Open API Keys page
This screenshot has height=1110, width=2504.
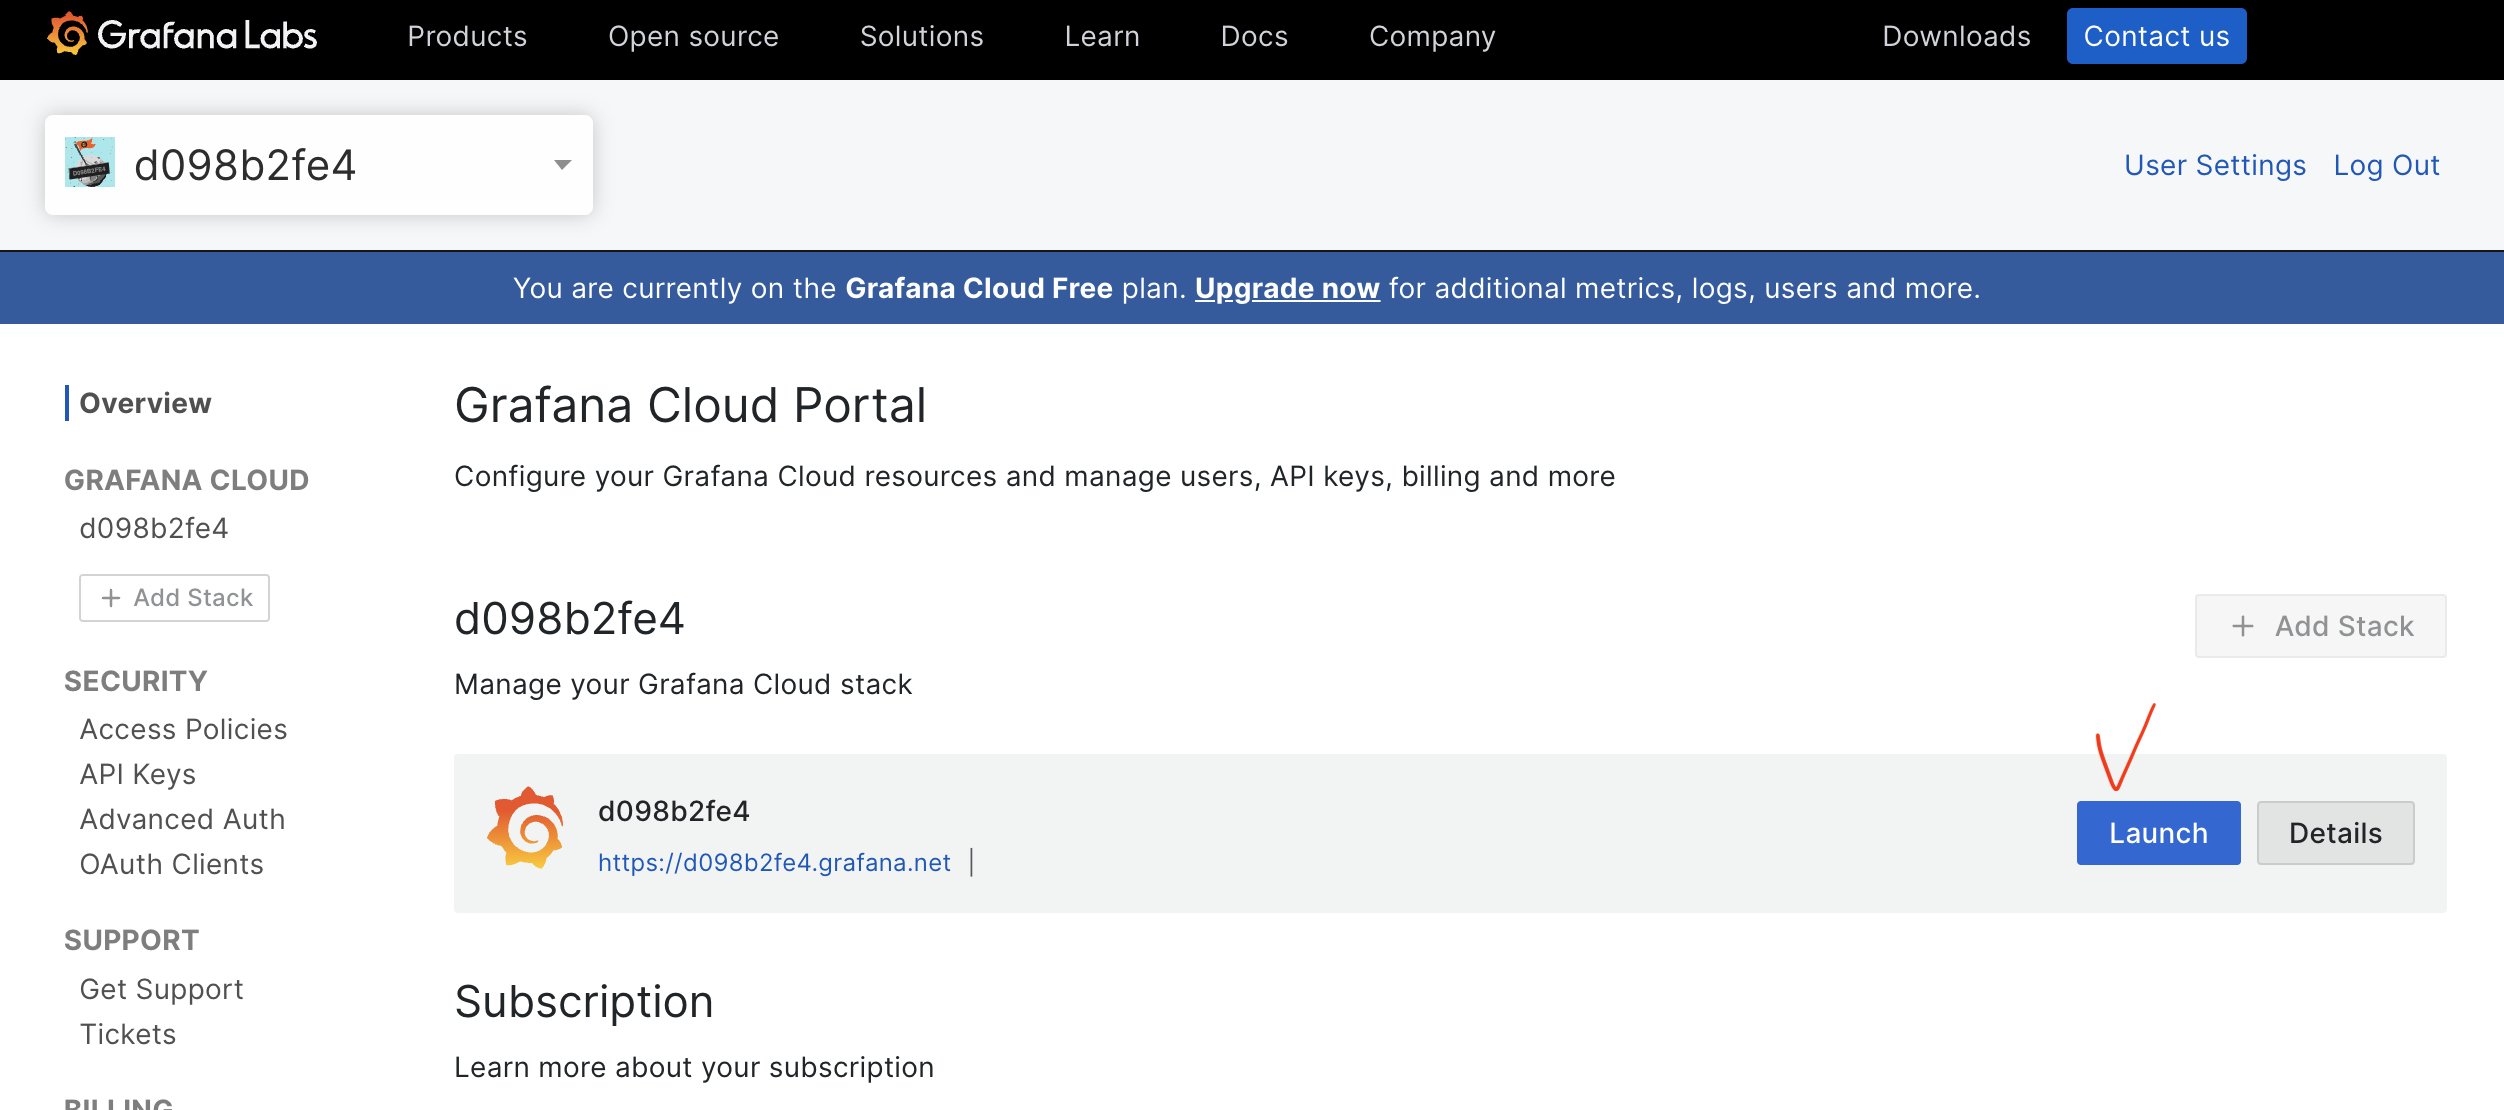(x=137, y=774)
